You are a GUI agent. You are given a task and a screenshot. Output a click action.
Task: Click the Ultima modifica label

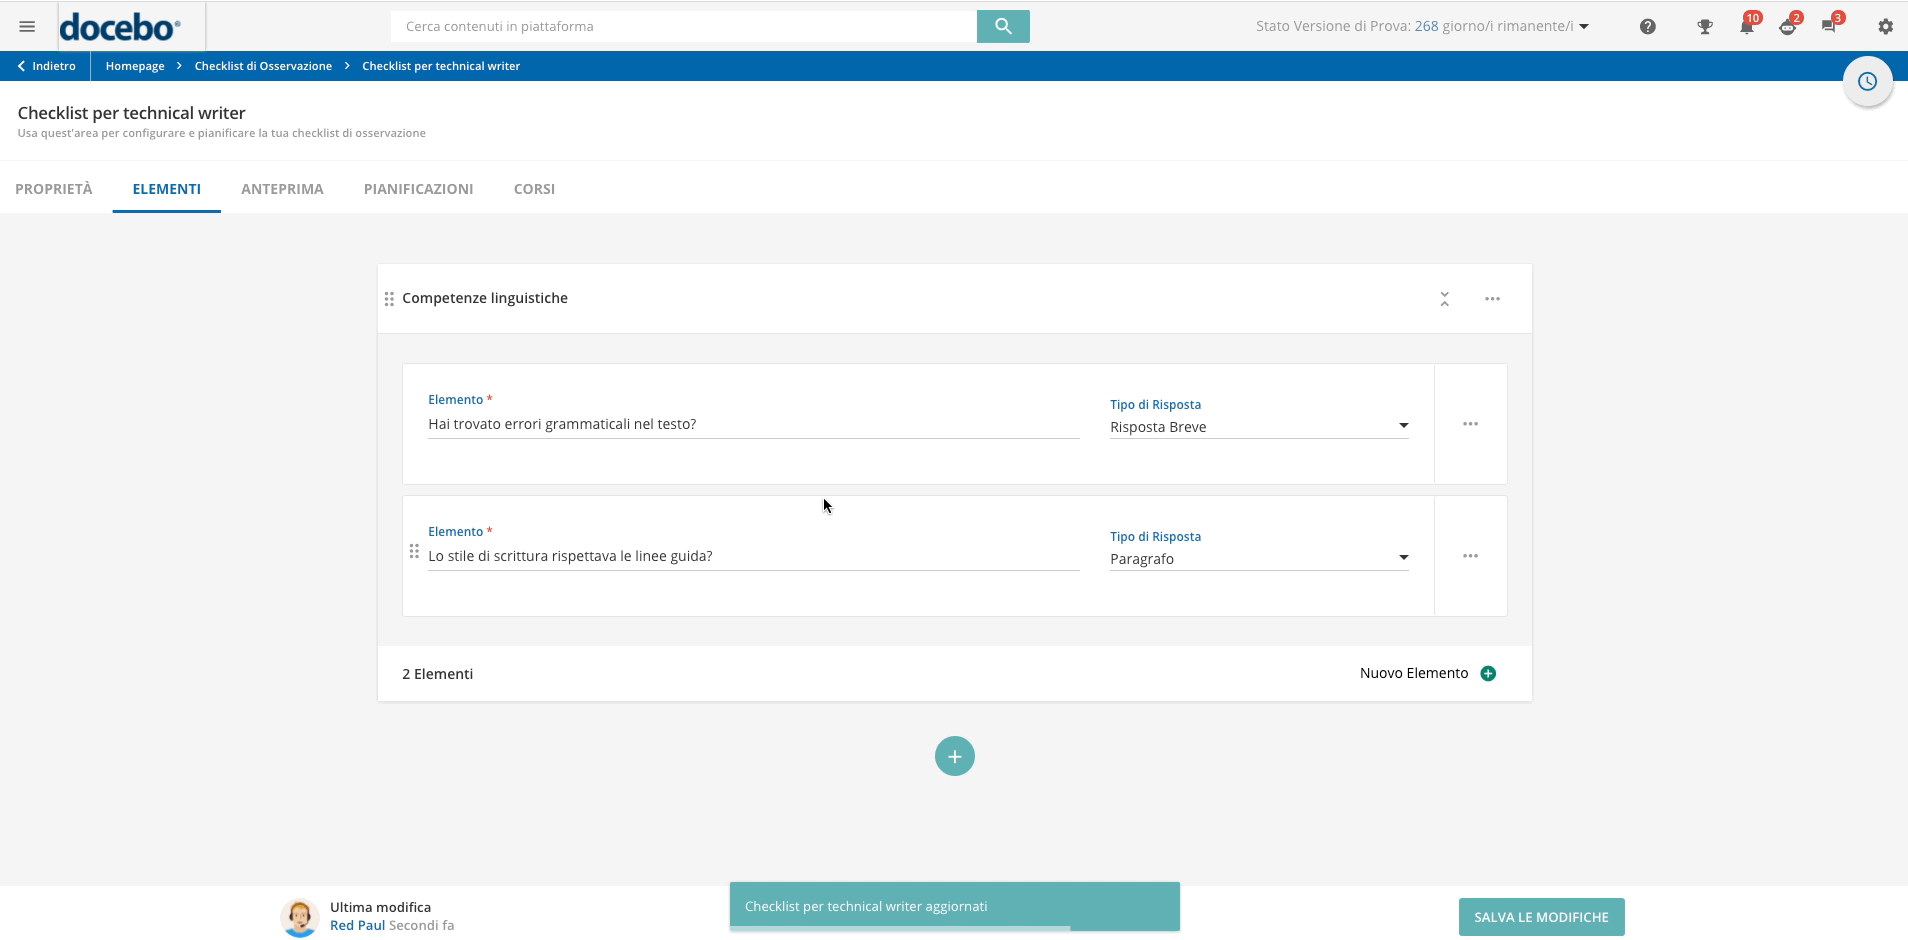coord(380,907)
